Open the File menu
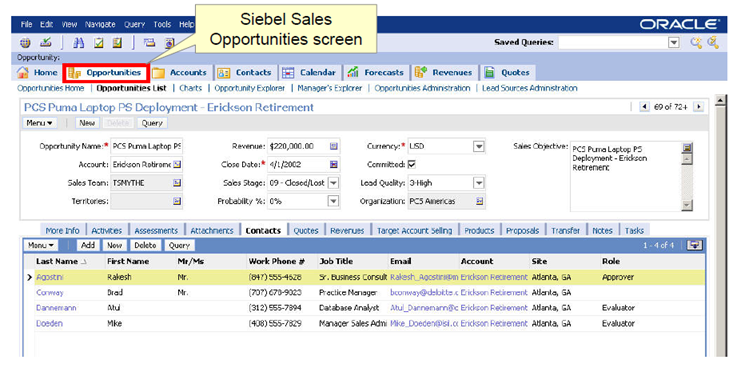Image resolution: width=748 pixels, height=377 pixels. [27, 24]
